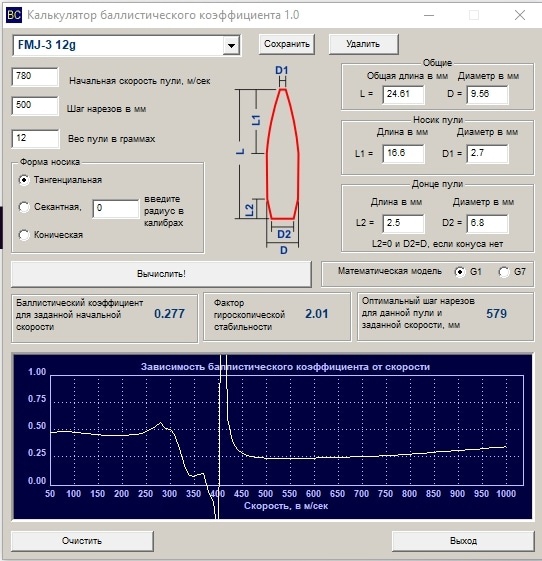
Task: Click the diameter D field showing 9.56
Action: [x=487, y=94]
